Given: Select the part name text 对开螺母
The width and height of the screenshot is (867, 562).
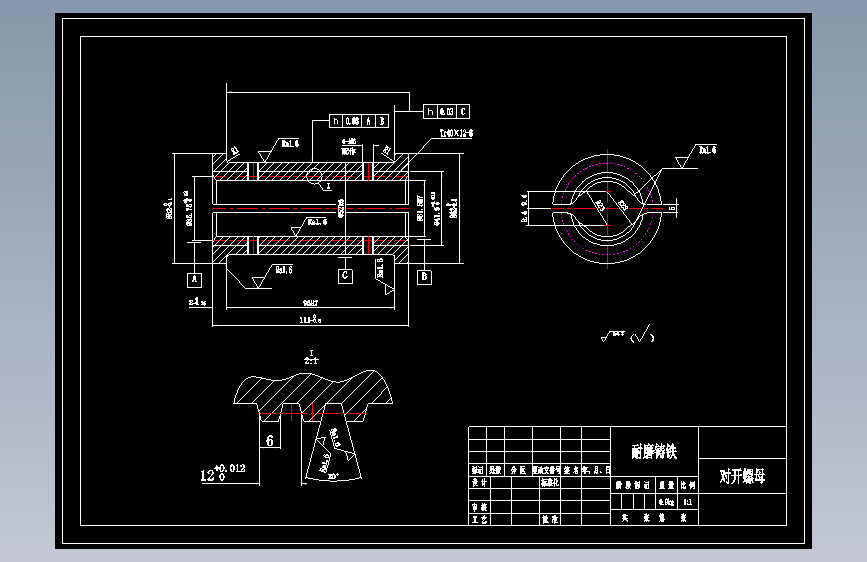Looking at the screenshot, I should click(x=742, y=476).
